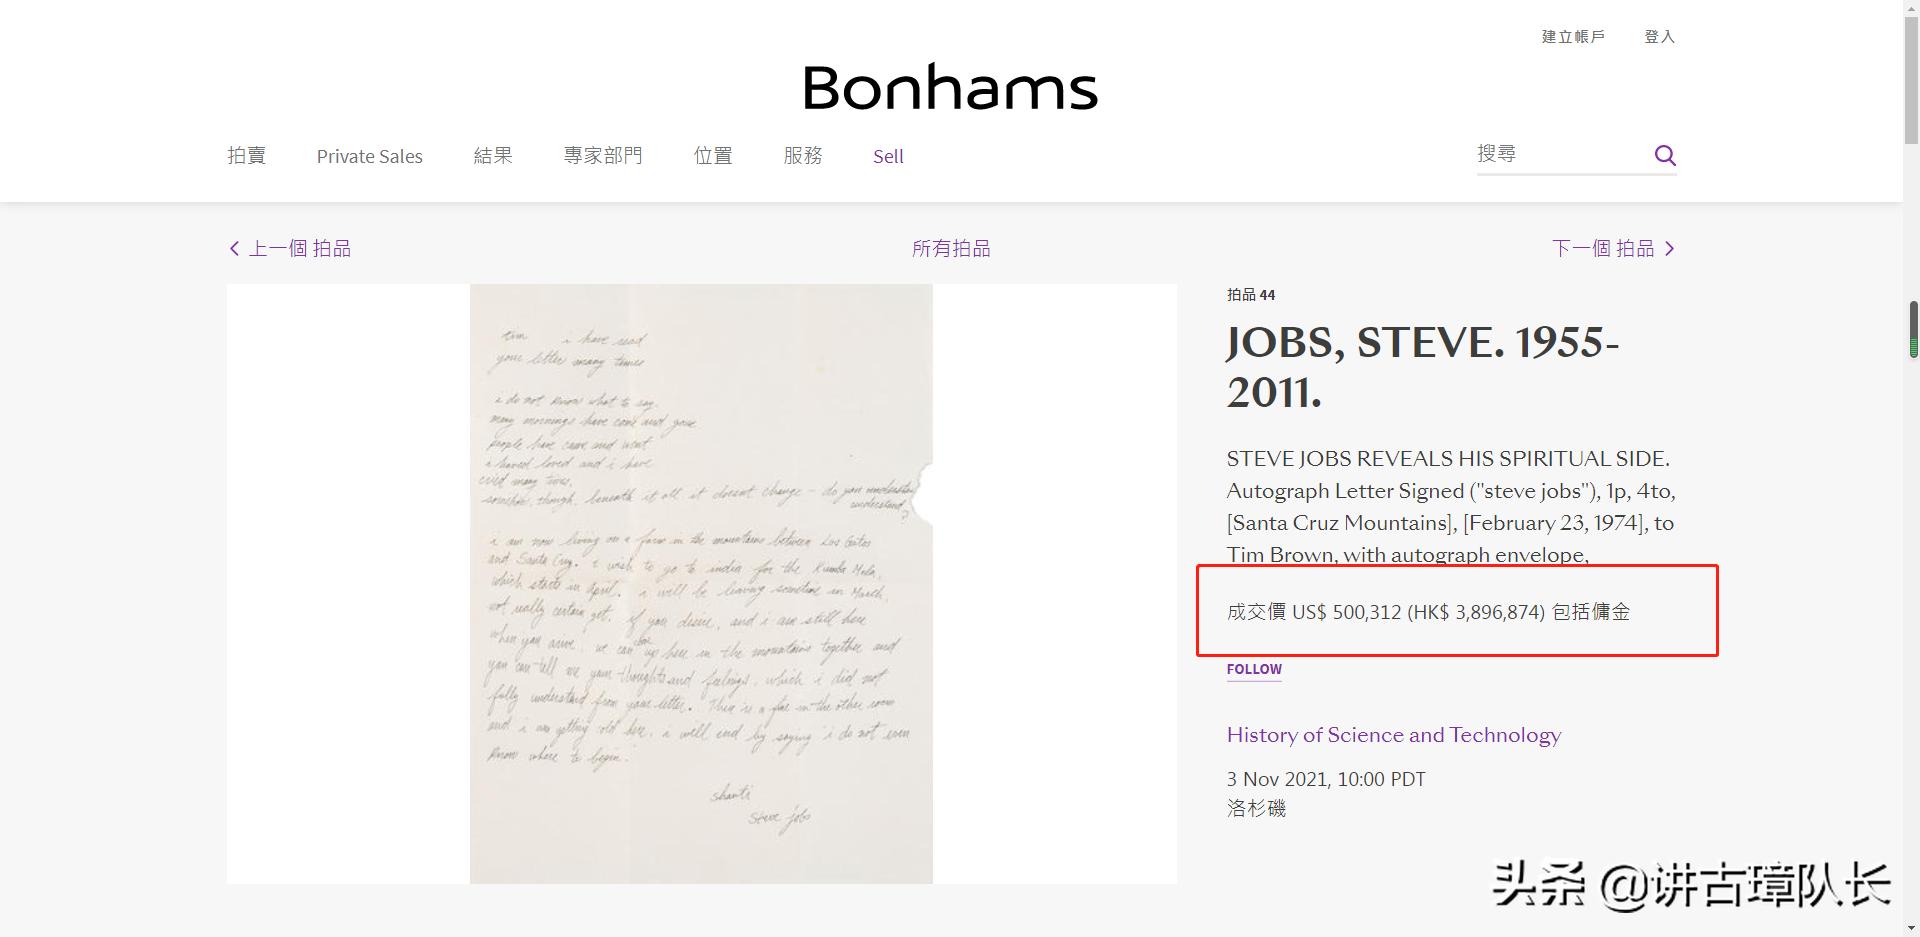Image resolution: width=1920 pixels, height=937 pixels.
Task: Open History of Science and Technology link
Action: 1393,735
